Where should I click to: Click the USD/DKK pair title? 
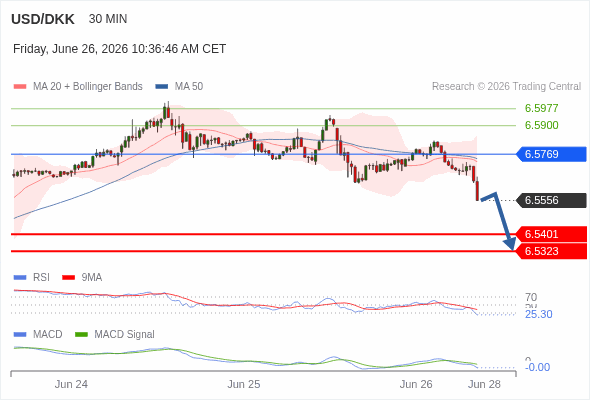coord(43,19)
